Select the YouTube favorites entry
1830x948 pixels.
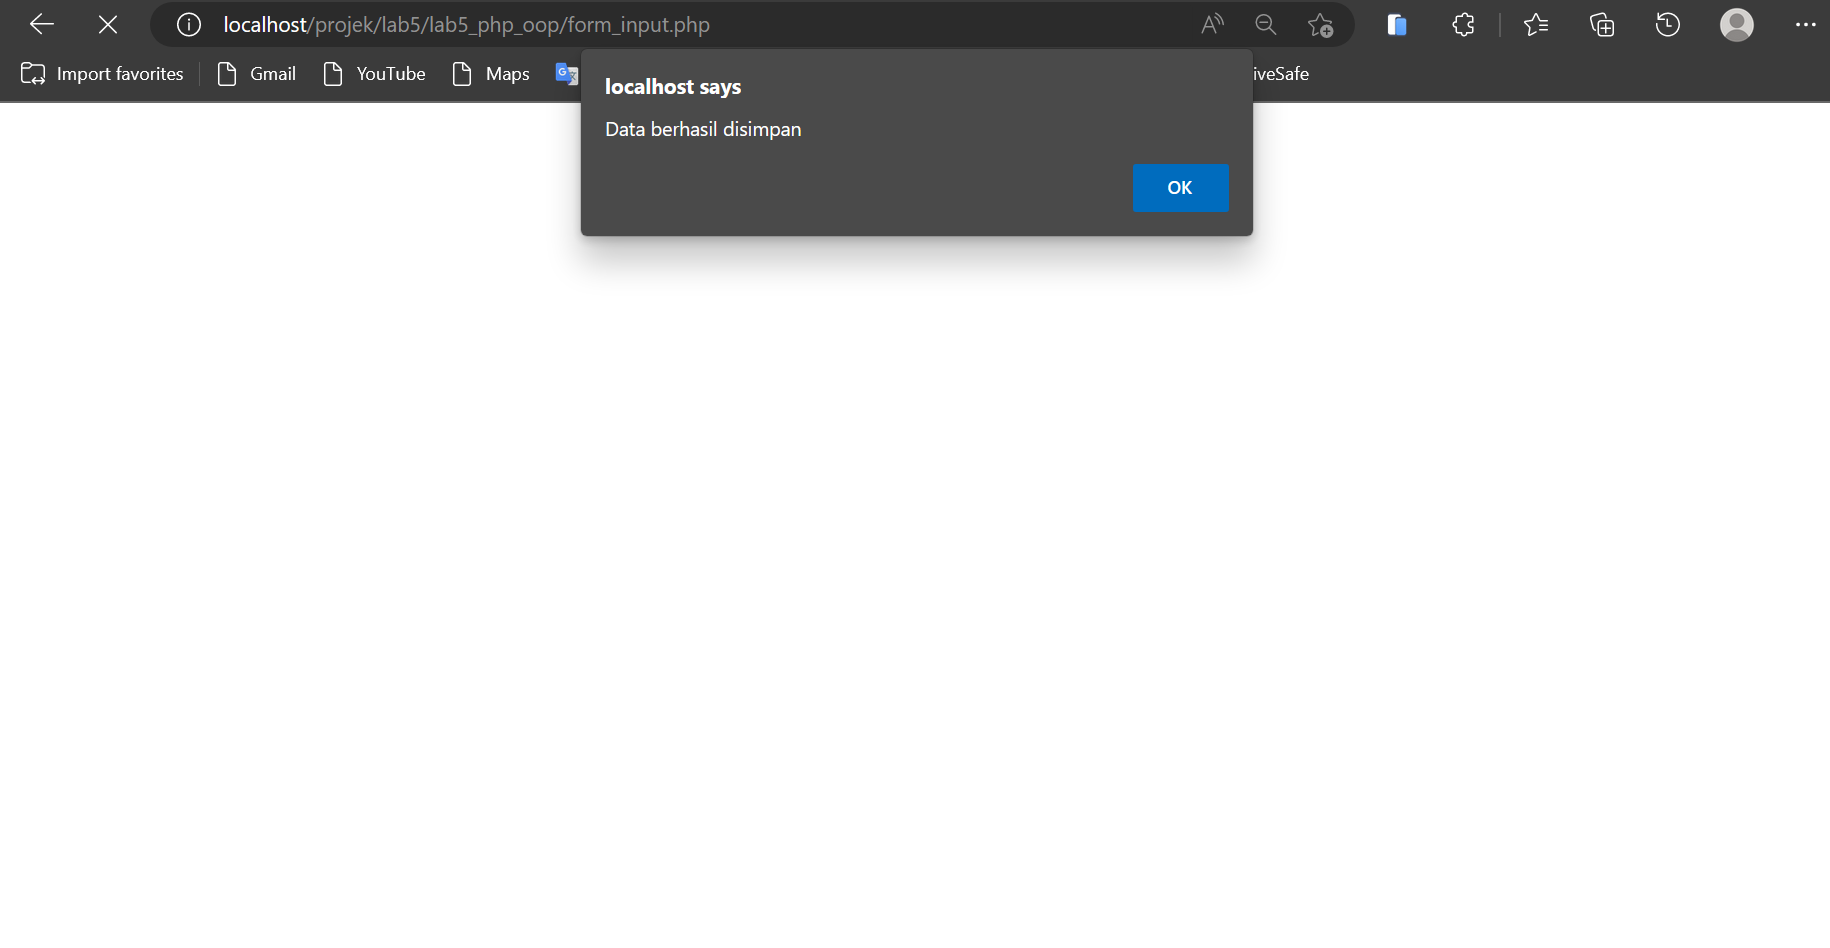pos(373,73)
